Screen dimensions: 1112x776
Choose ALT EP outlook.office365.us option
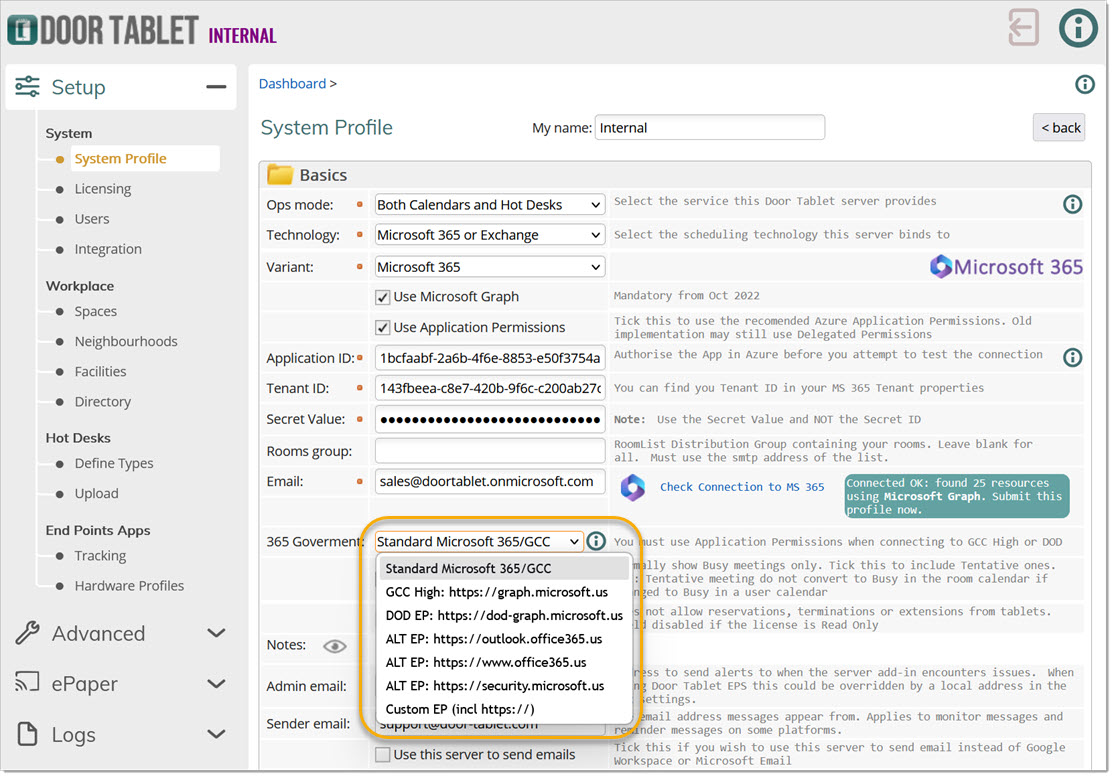point(504,638)
